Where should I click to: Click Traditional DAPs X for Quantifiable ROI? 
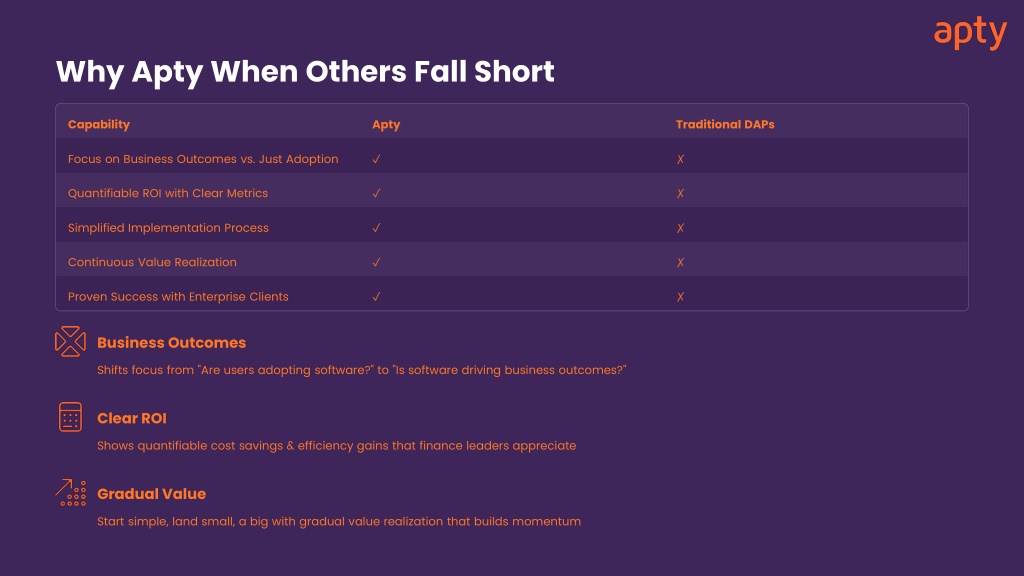tap(680, 193)
